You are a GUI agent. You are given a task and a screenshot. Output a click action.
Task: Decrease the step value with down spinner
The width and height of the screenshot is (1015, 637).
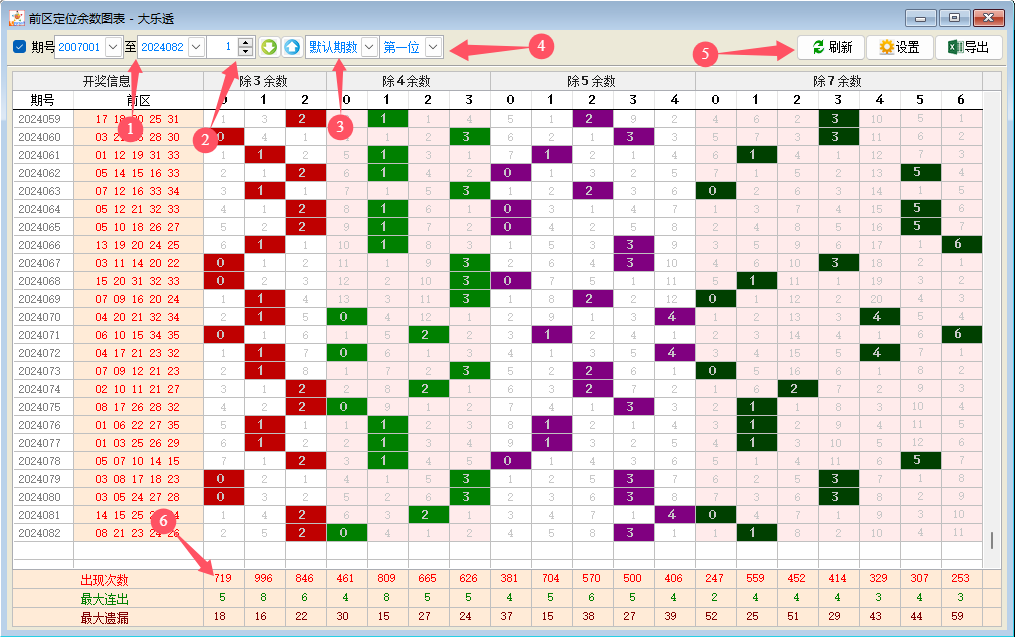246,52
